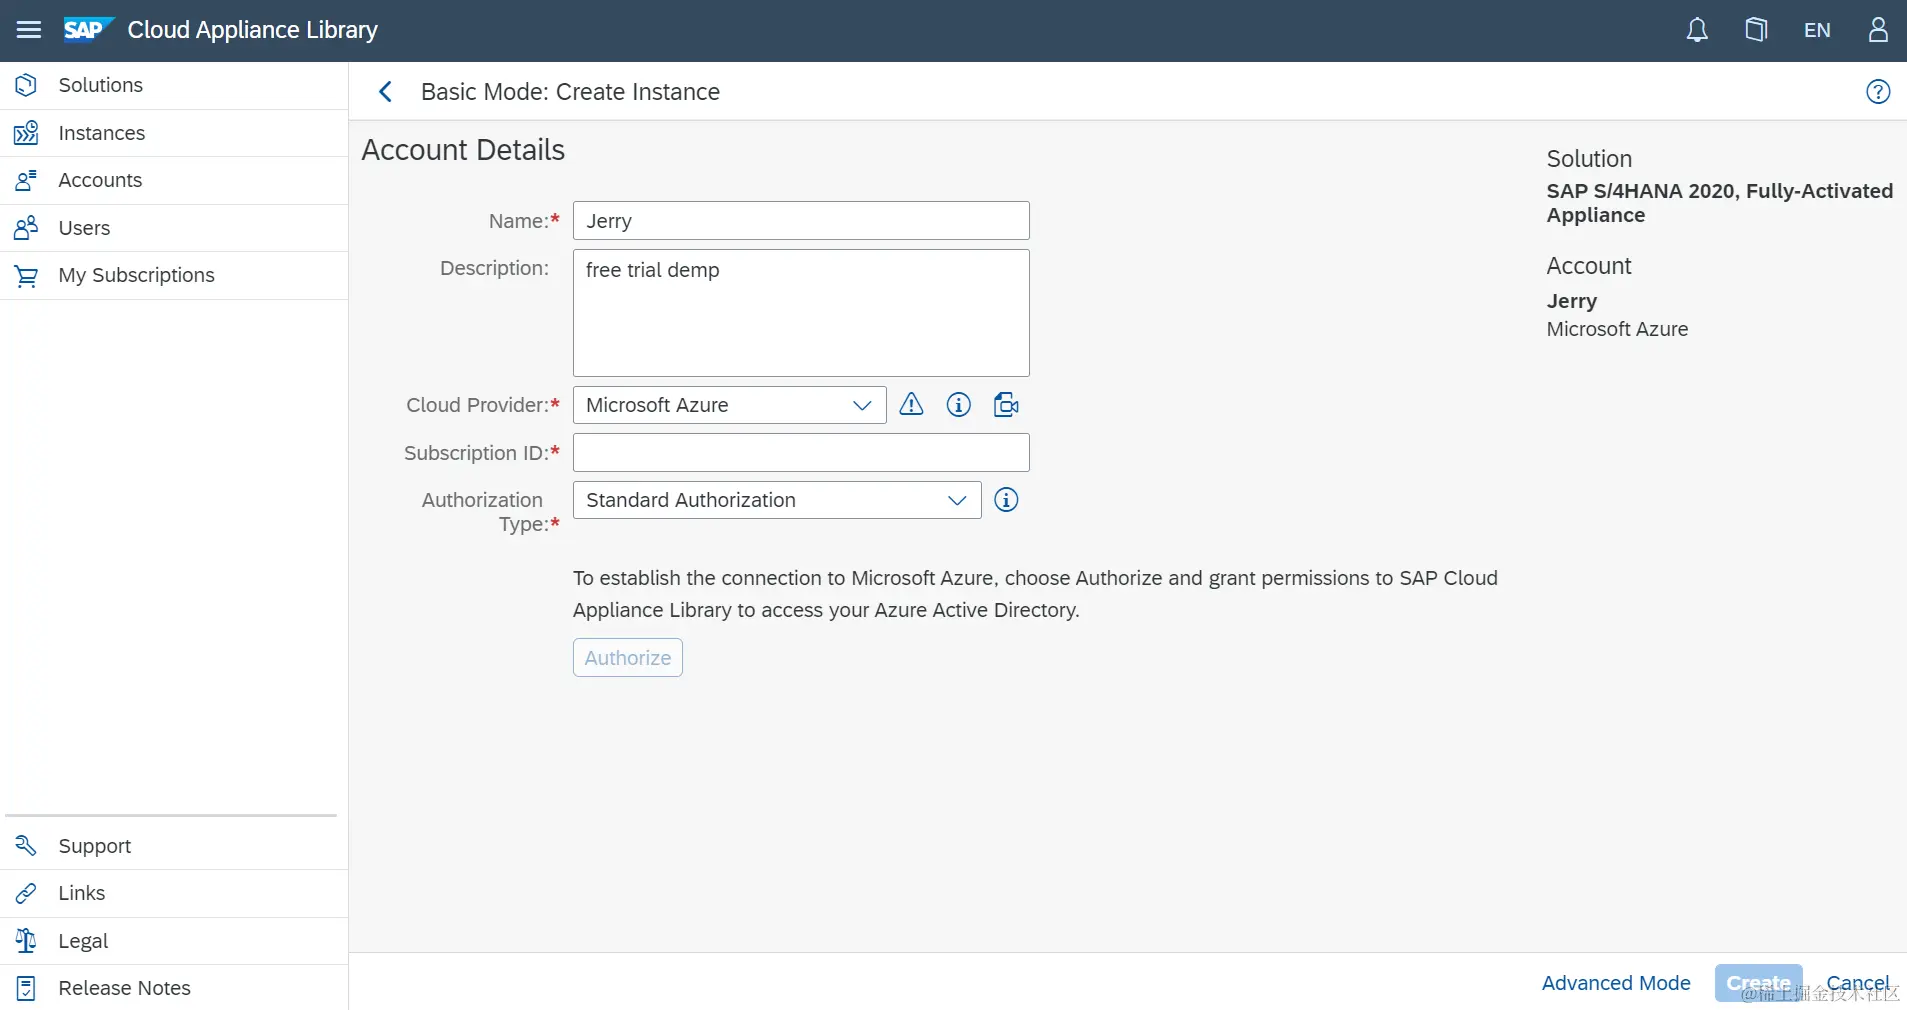Click the Name input field
1907x1010 pixels.
[x=801, y=221]
